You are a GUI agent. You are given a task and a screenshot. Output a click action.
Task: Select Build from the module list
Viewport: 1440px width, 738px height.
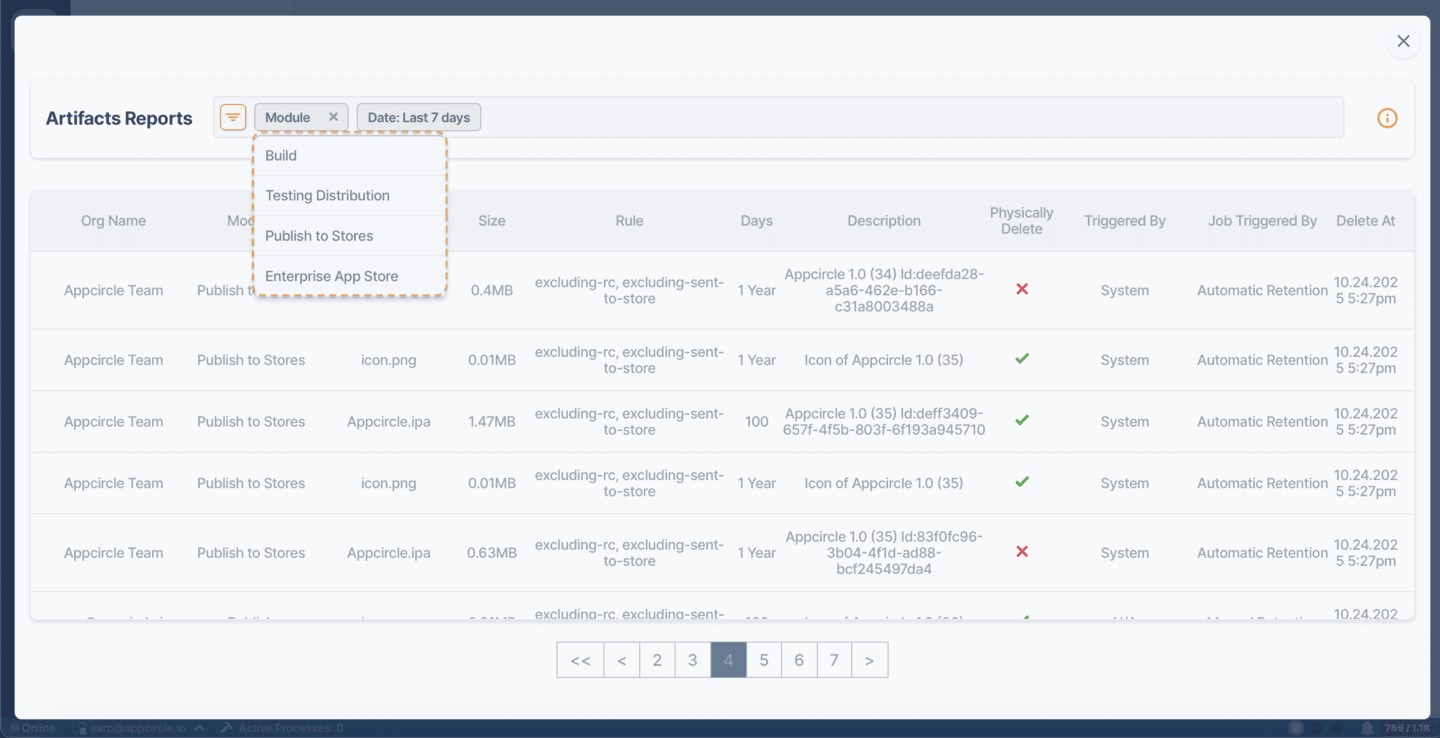click(x=280, y=155)
